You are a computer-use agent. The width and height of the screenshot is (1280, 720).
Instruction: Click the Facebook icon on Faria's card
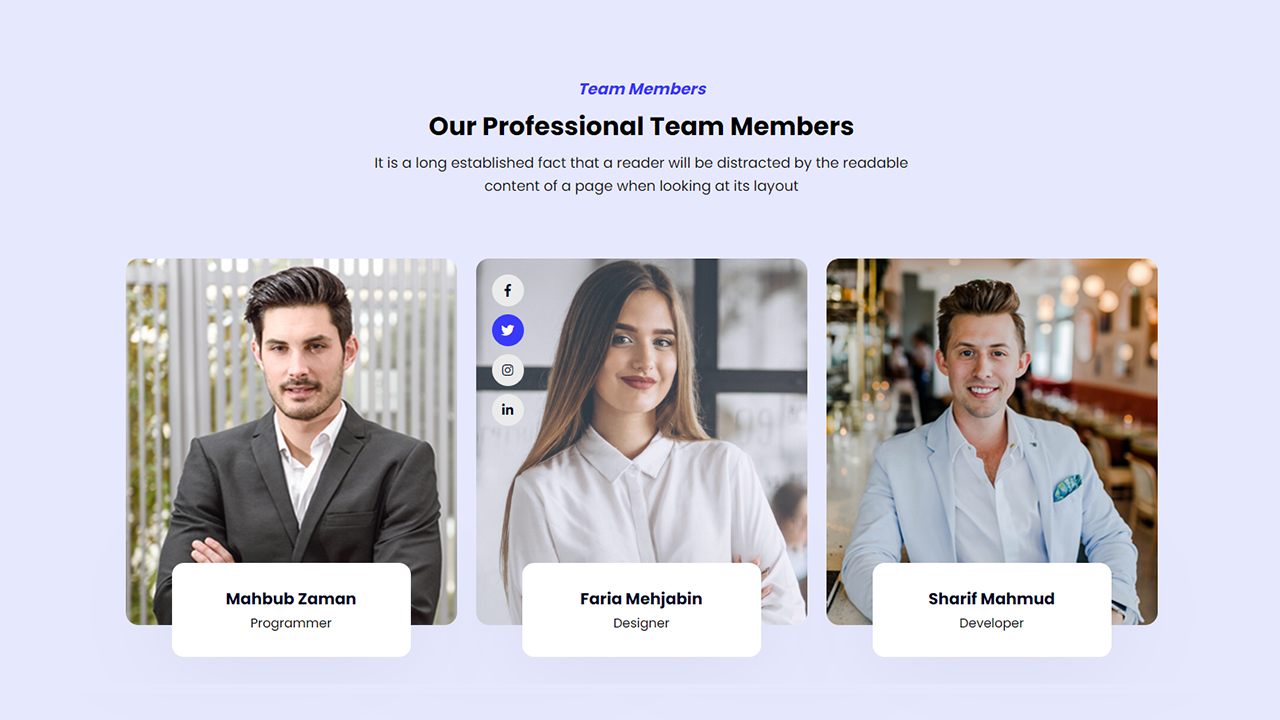click(508, 291)
